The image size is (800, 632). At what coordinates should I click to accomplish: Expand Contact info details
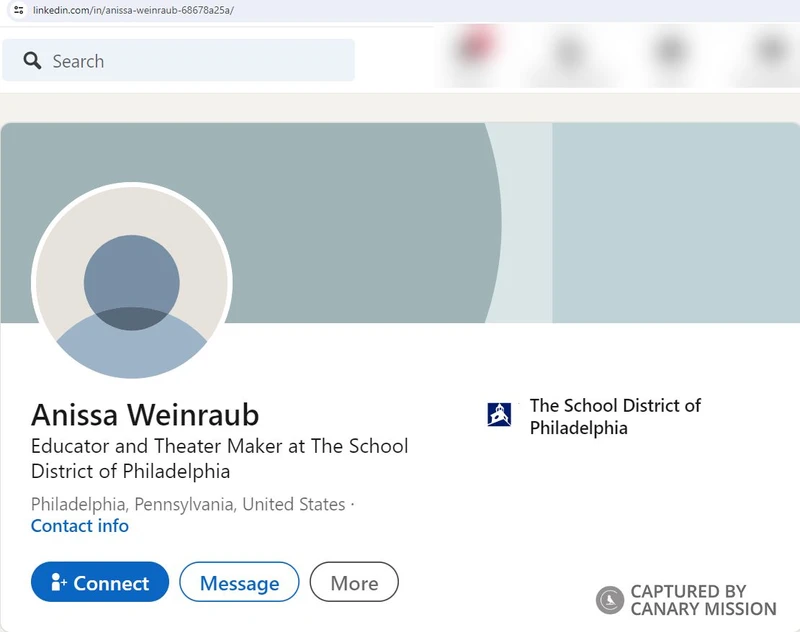(79, 526)
